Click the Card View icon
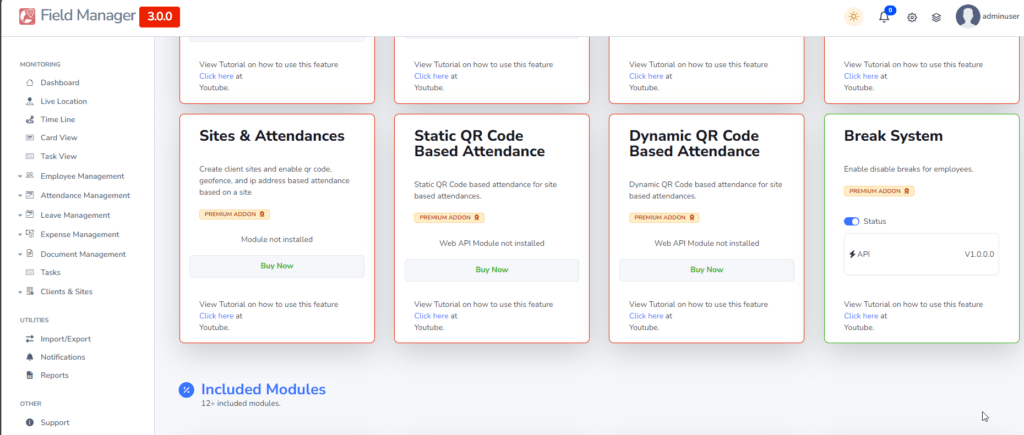 pos(29,138)
